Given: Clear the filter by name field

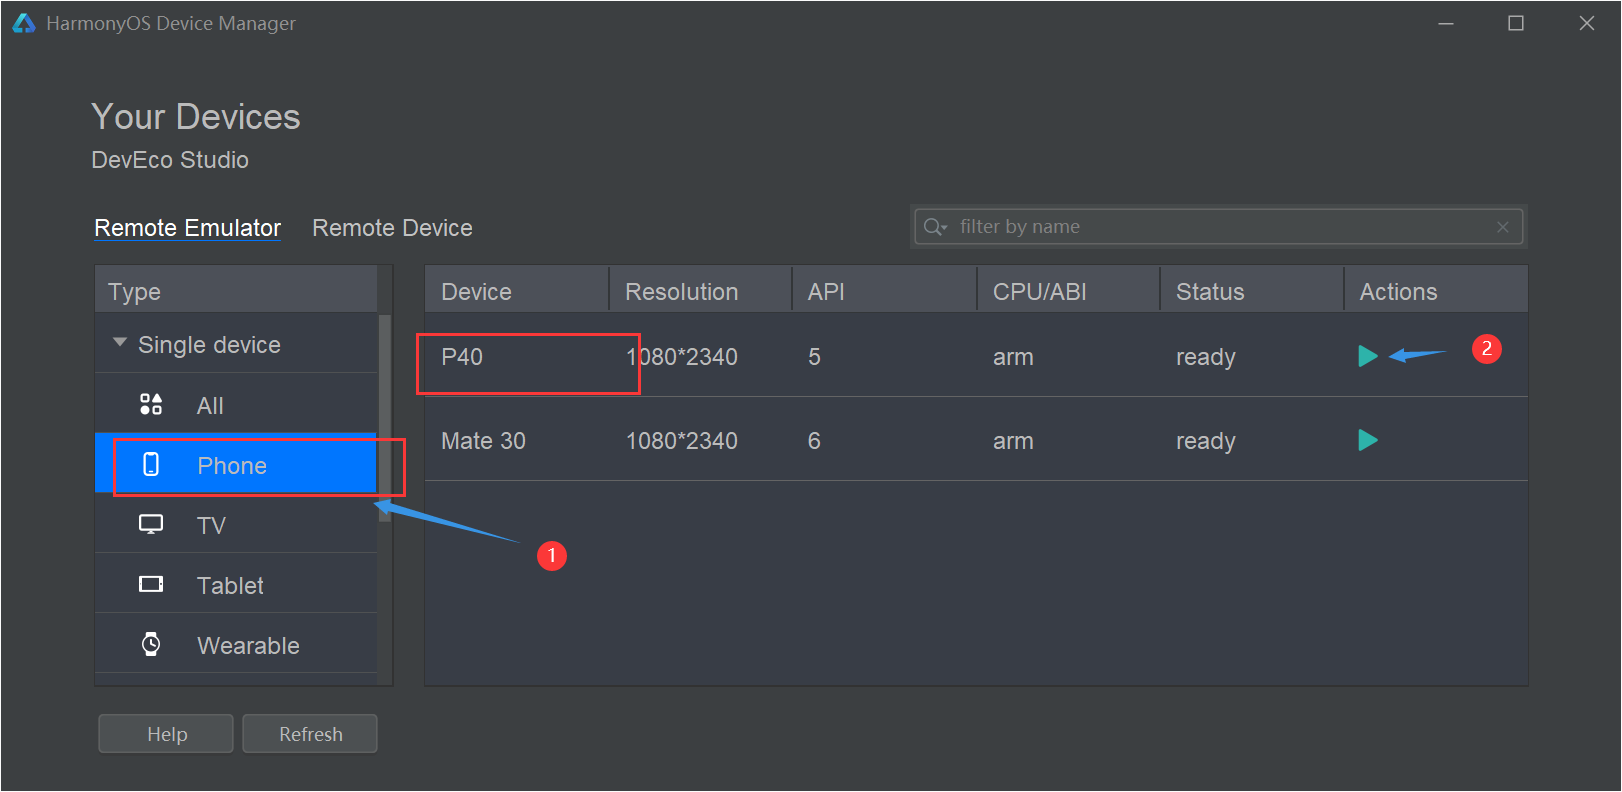Looking at the screenshot, I should [x=1502, y=227].
